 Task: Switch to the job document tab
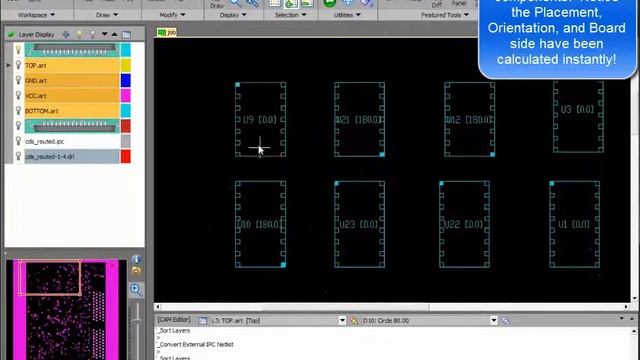(x=167, y=32)
